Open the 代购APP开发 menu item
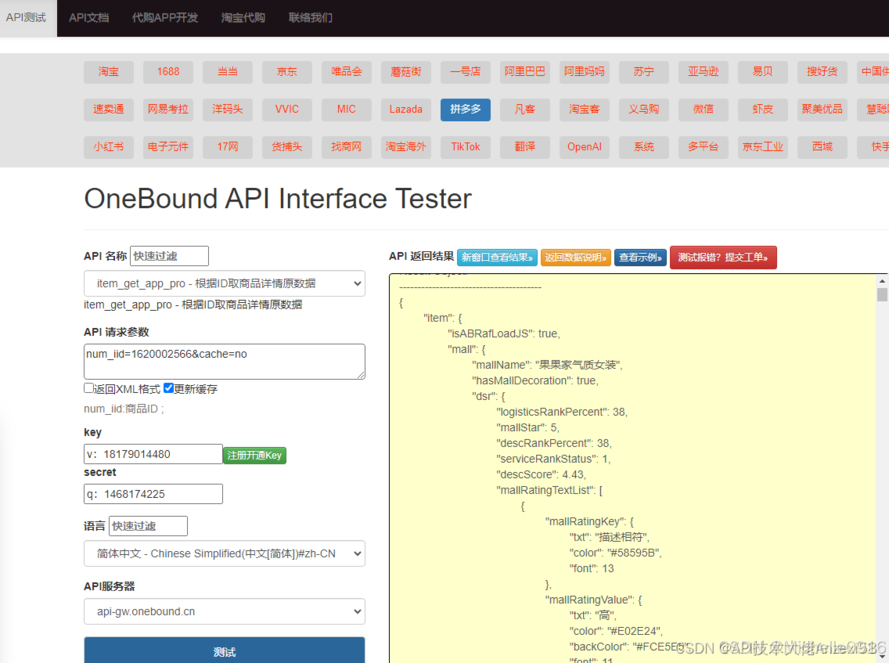 (x=165, y=18)
